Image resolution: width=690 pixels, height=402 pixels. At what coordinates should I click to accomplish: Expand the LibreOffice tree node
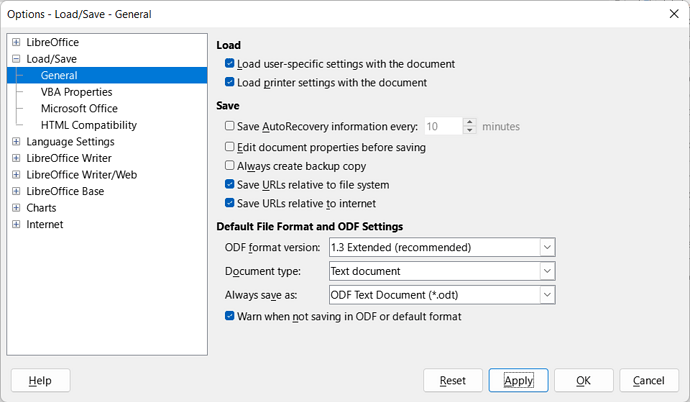click(16, 42)
